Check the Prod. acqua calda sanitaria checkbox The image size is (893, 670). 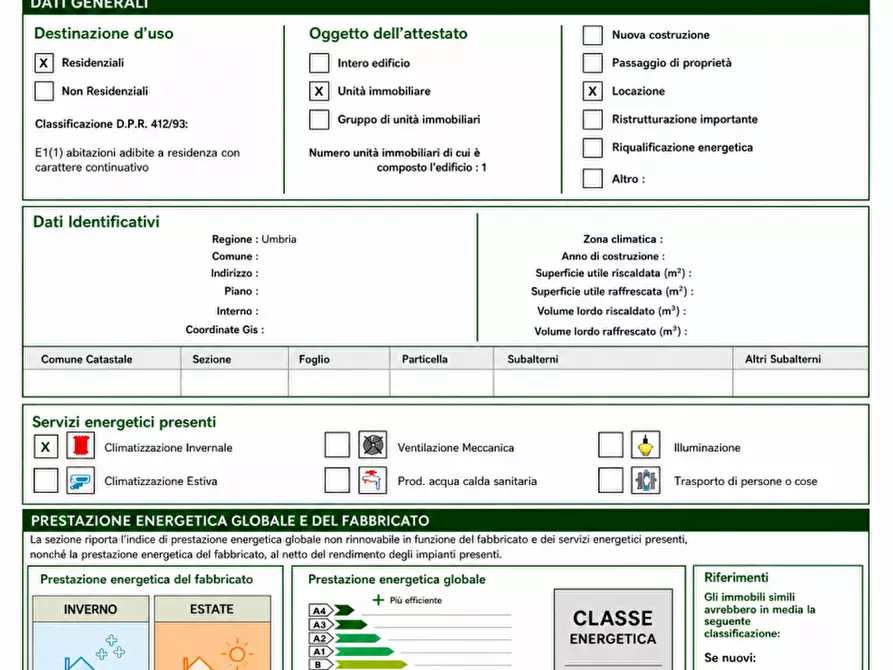pyautogui.click(x=337, y=480)
